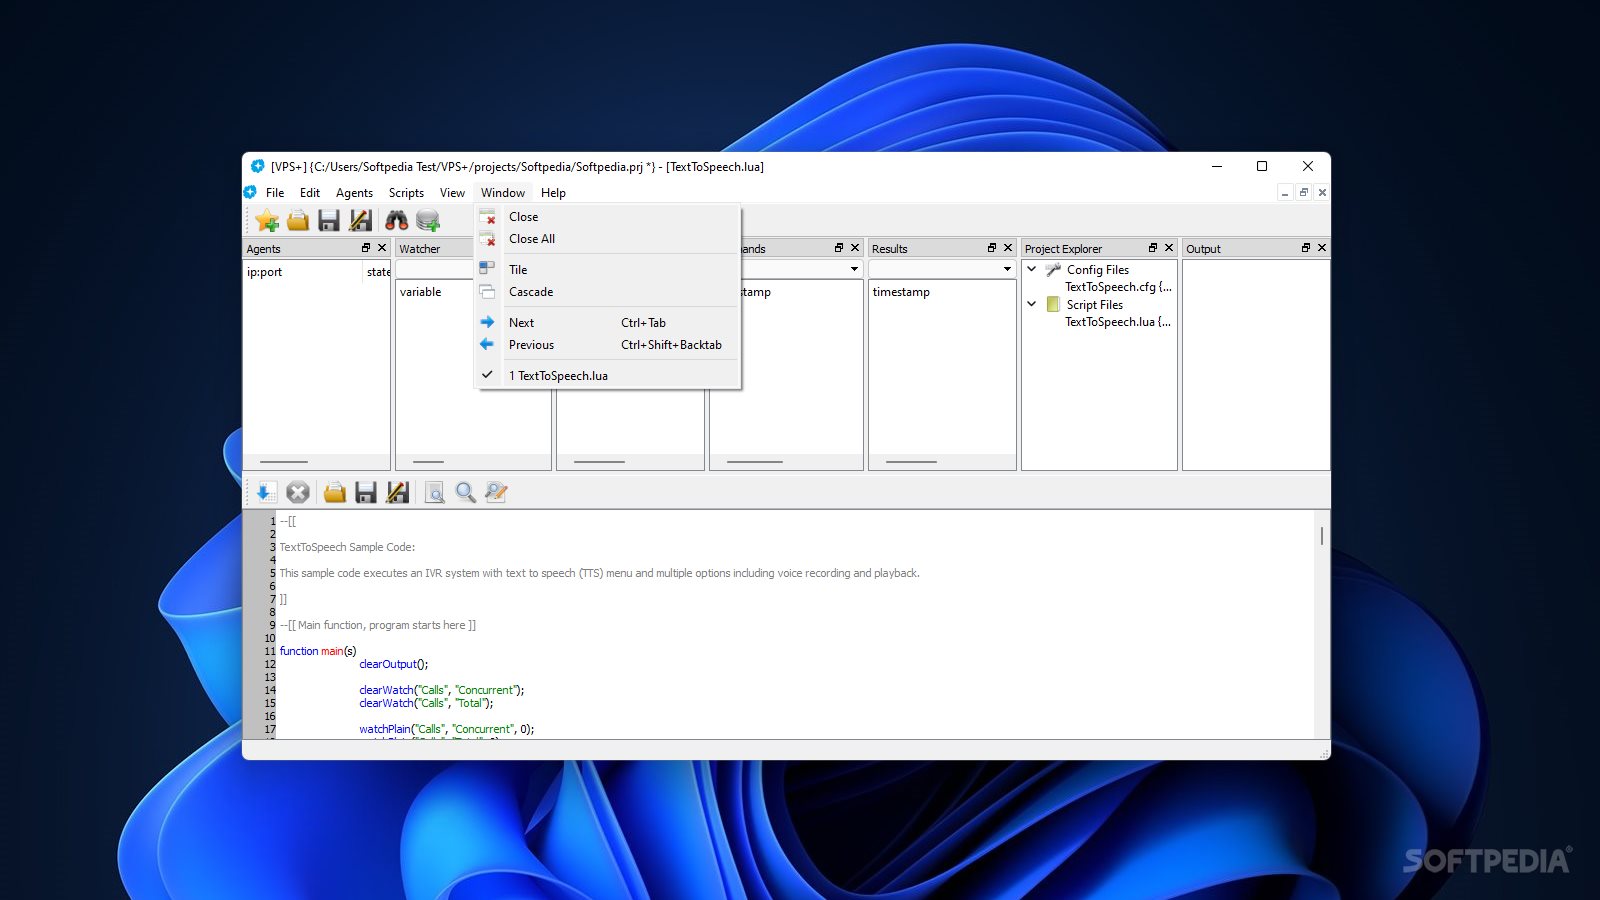Close the Project Explorer panel
This screenshot has width=1600, height=900.
click(x=1169, y=248)
